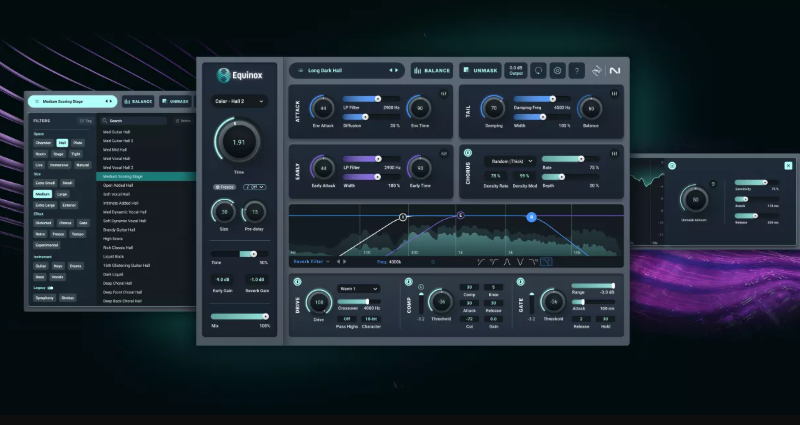Go to next filter band arrow
Viewport: 800px width, 425px height.
[x=344, y=262]
